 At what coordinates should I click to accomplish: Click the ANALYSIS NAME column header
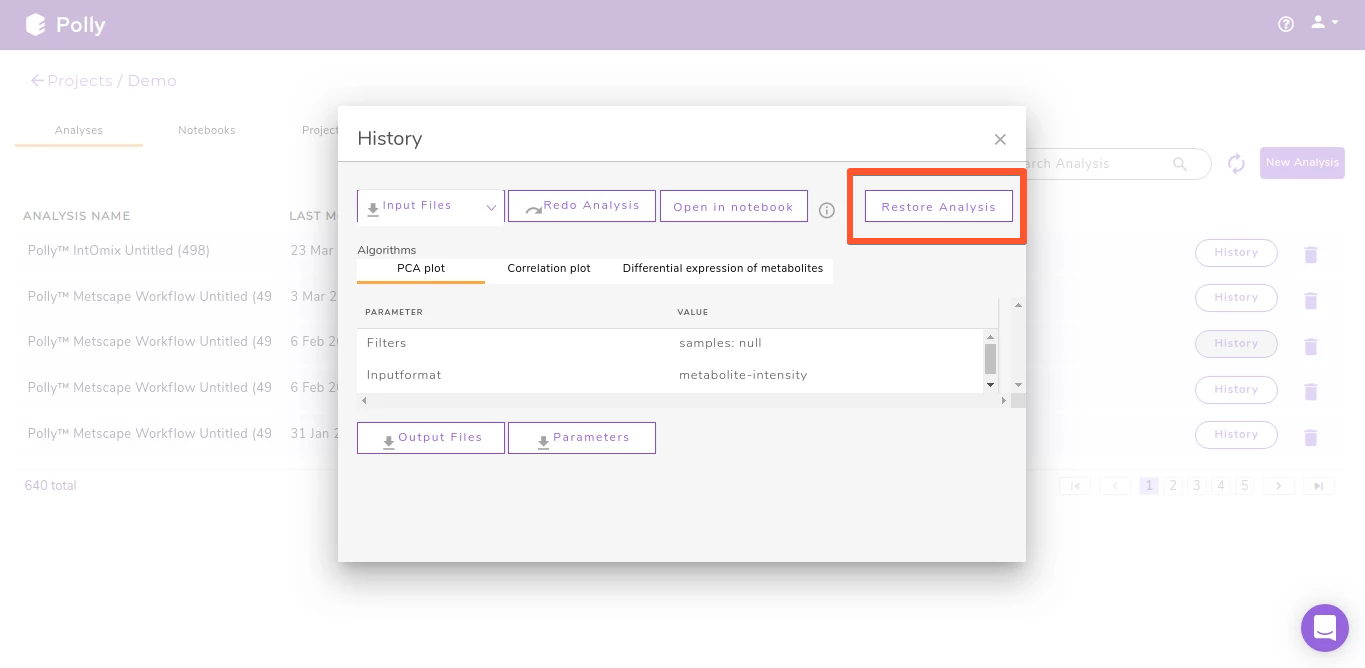[77, 216]
